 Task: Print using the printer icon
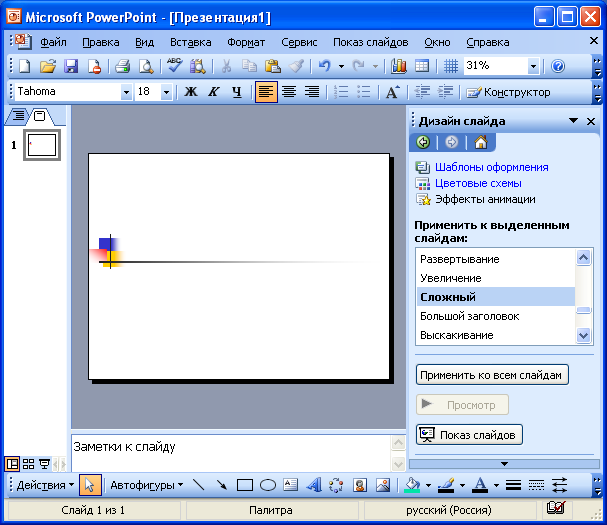click(122, 66)
